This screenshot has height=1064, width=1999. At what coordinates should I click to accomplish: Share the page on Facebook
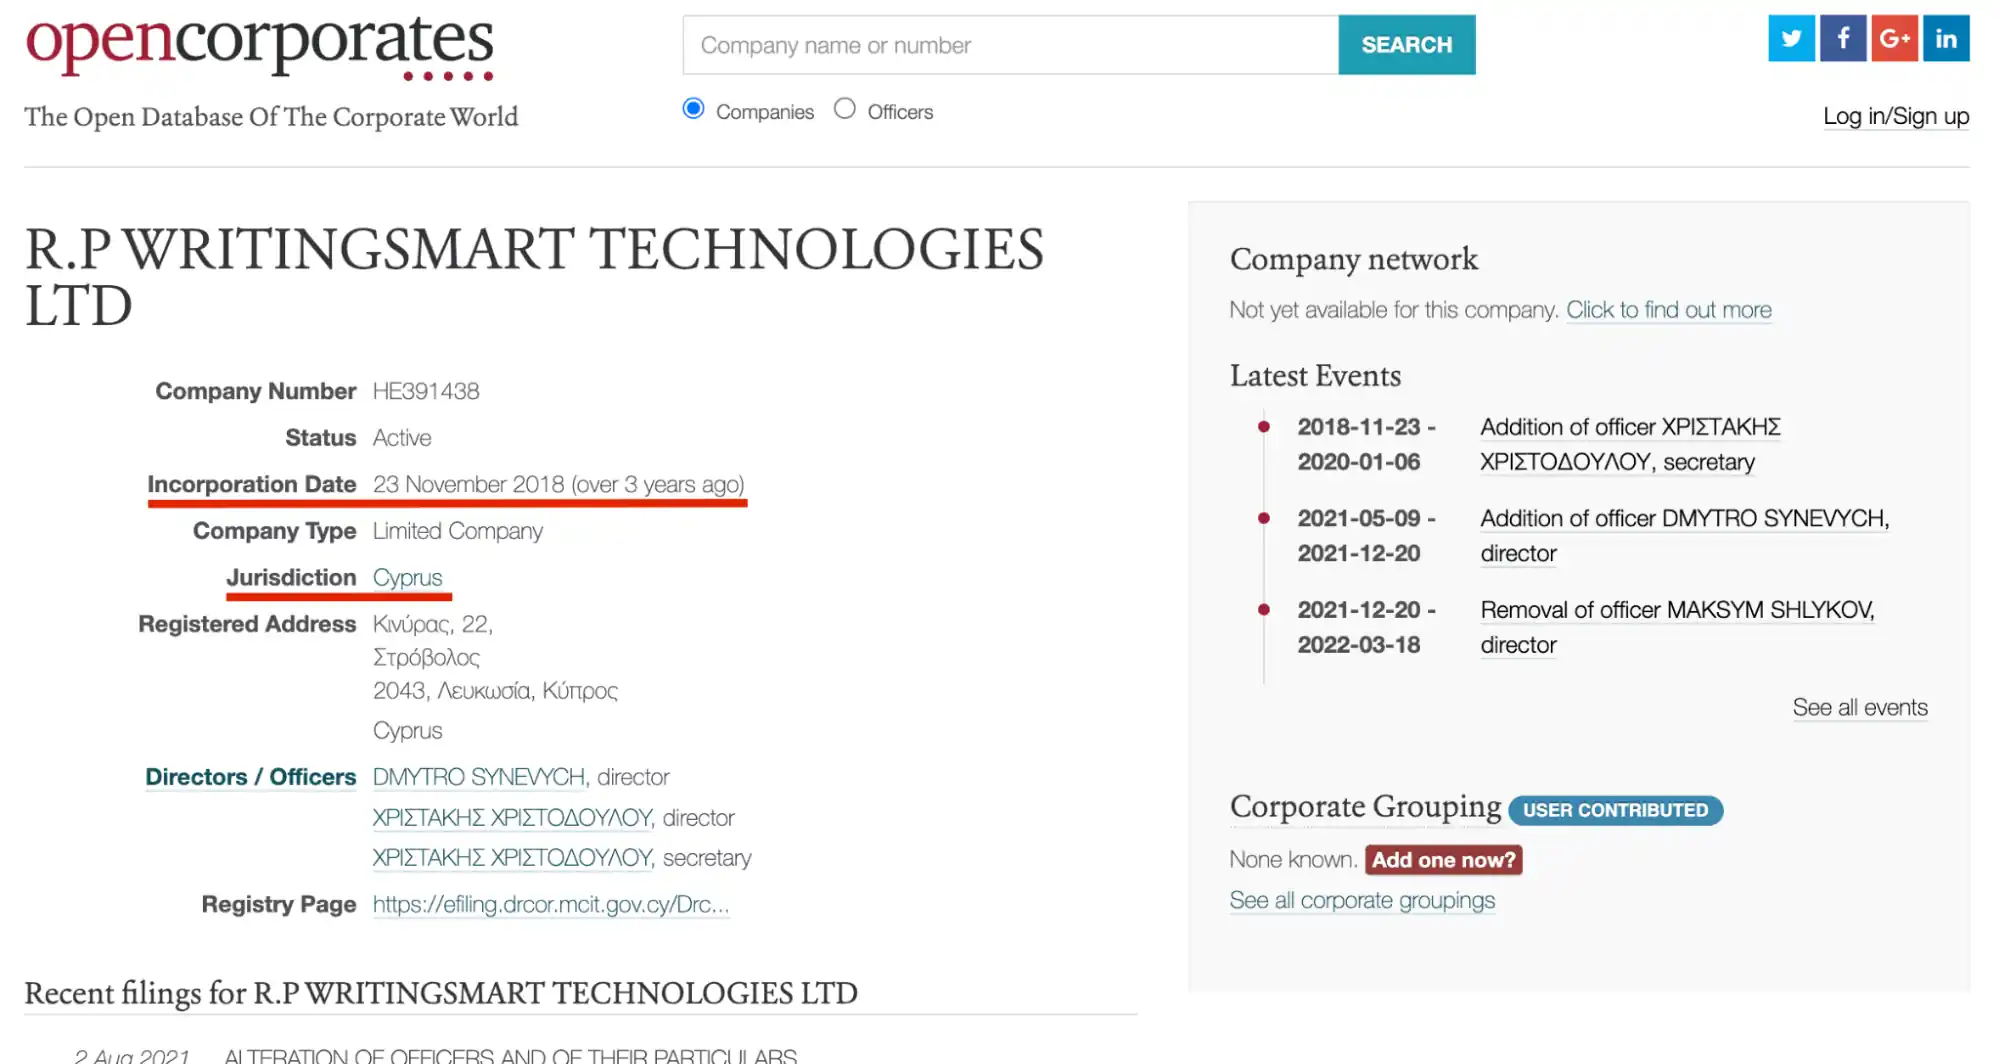(x=1843, y=38)
